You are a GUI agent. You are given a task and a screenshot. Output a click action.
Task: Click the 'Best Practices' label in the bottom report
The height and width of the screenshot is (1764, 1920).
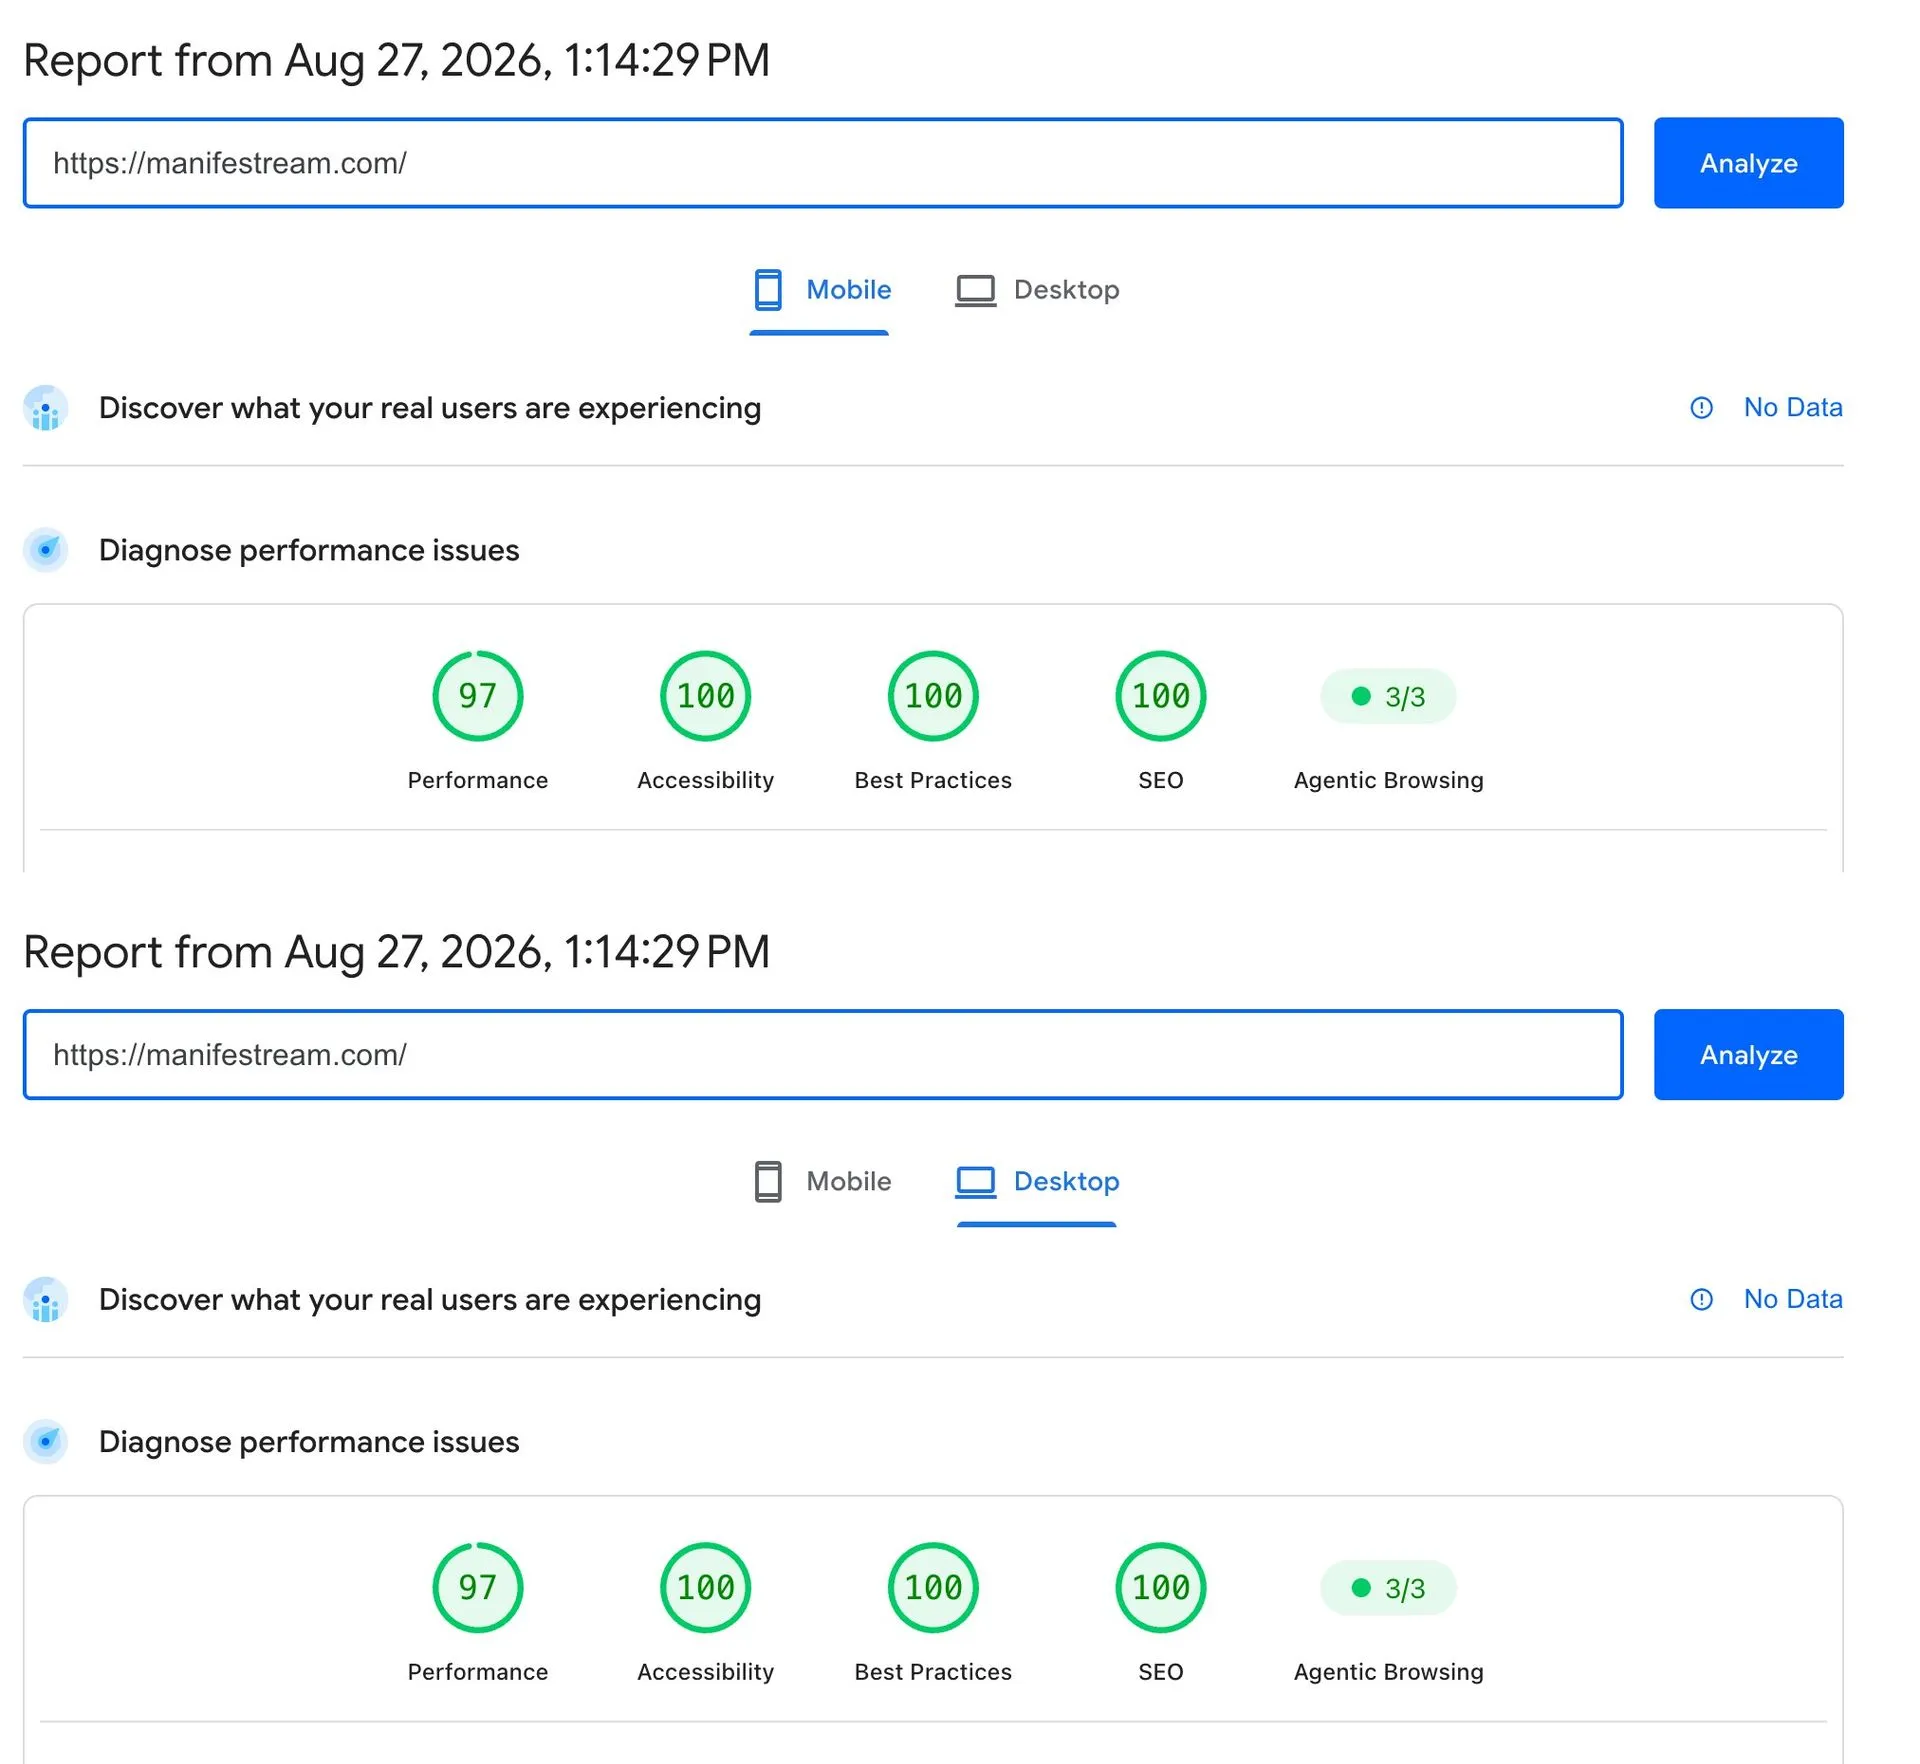pos(933,1673)
